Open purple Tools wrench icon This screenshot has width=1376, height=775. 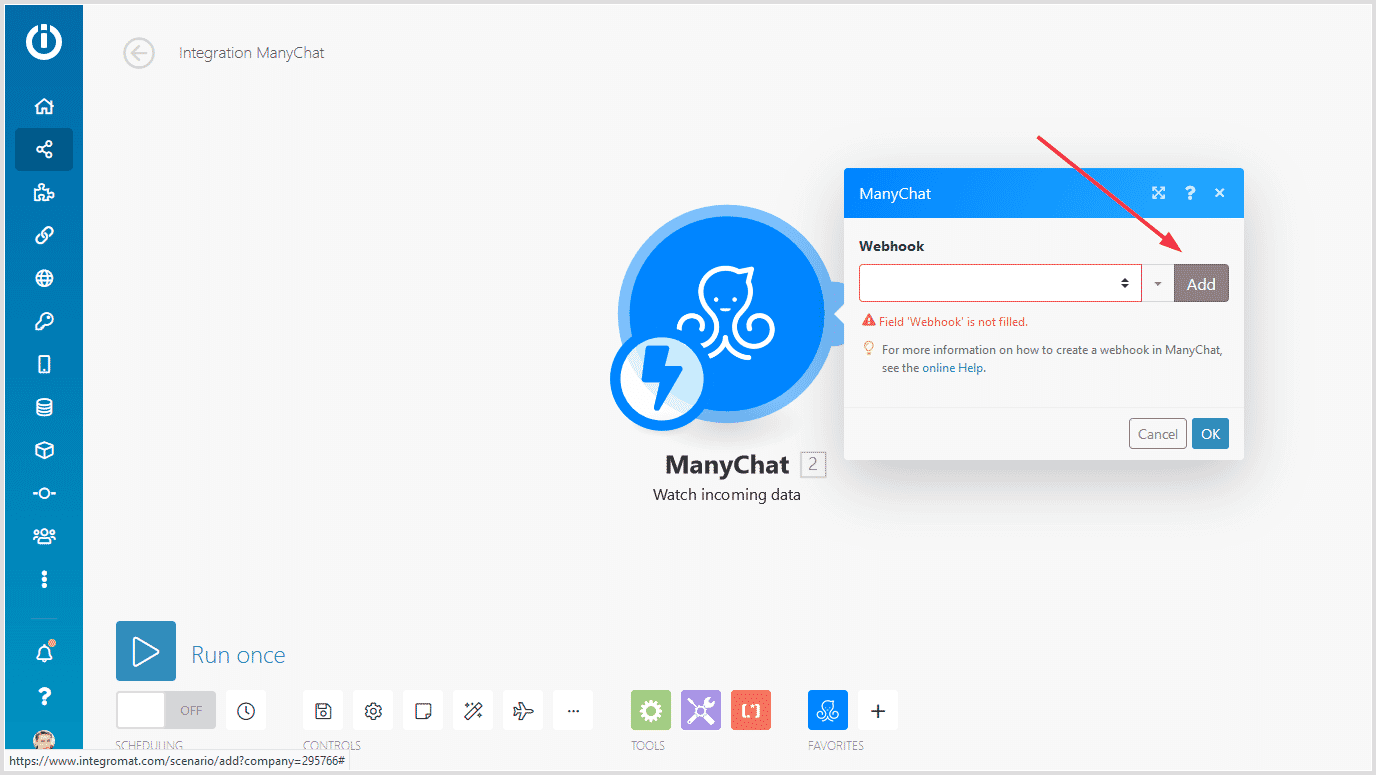701,711
